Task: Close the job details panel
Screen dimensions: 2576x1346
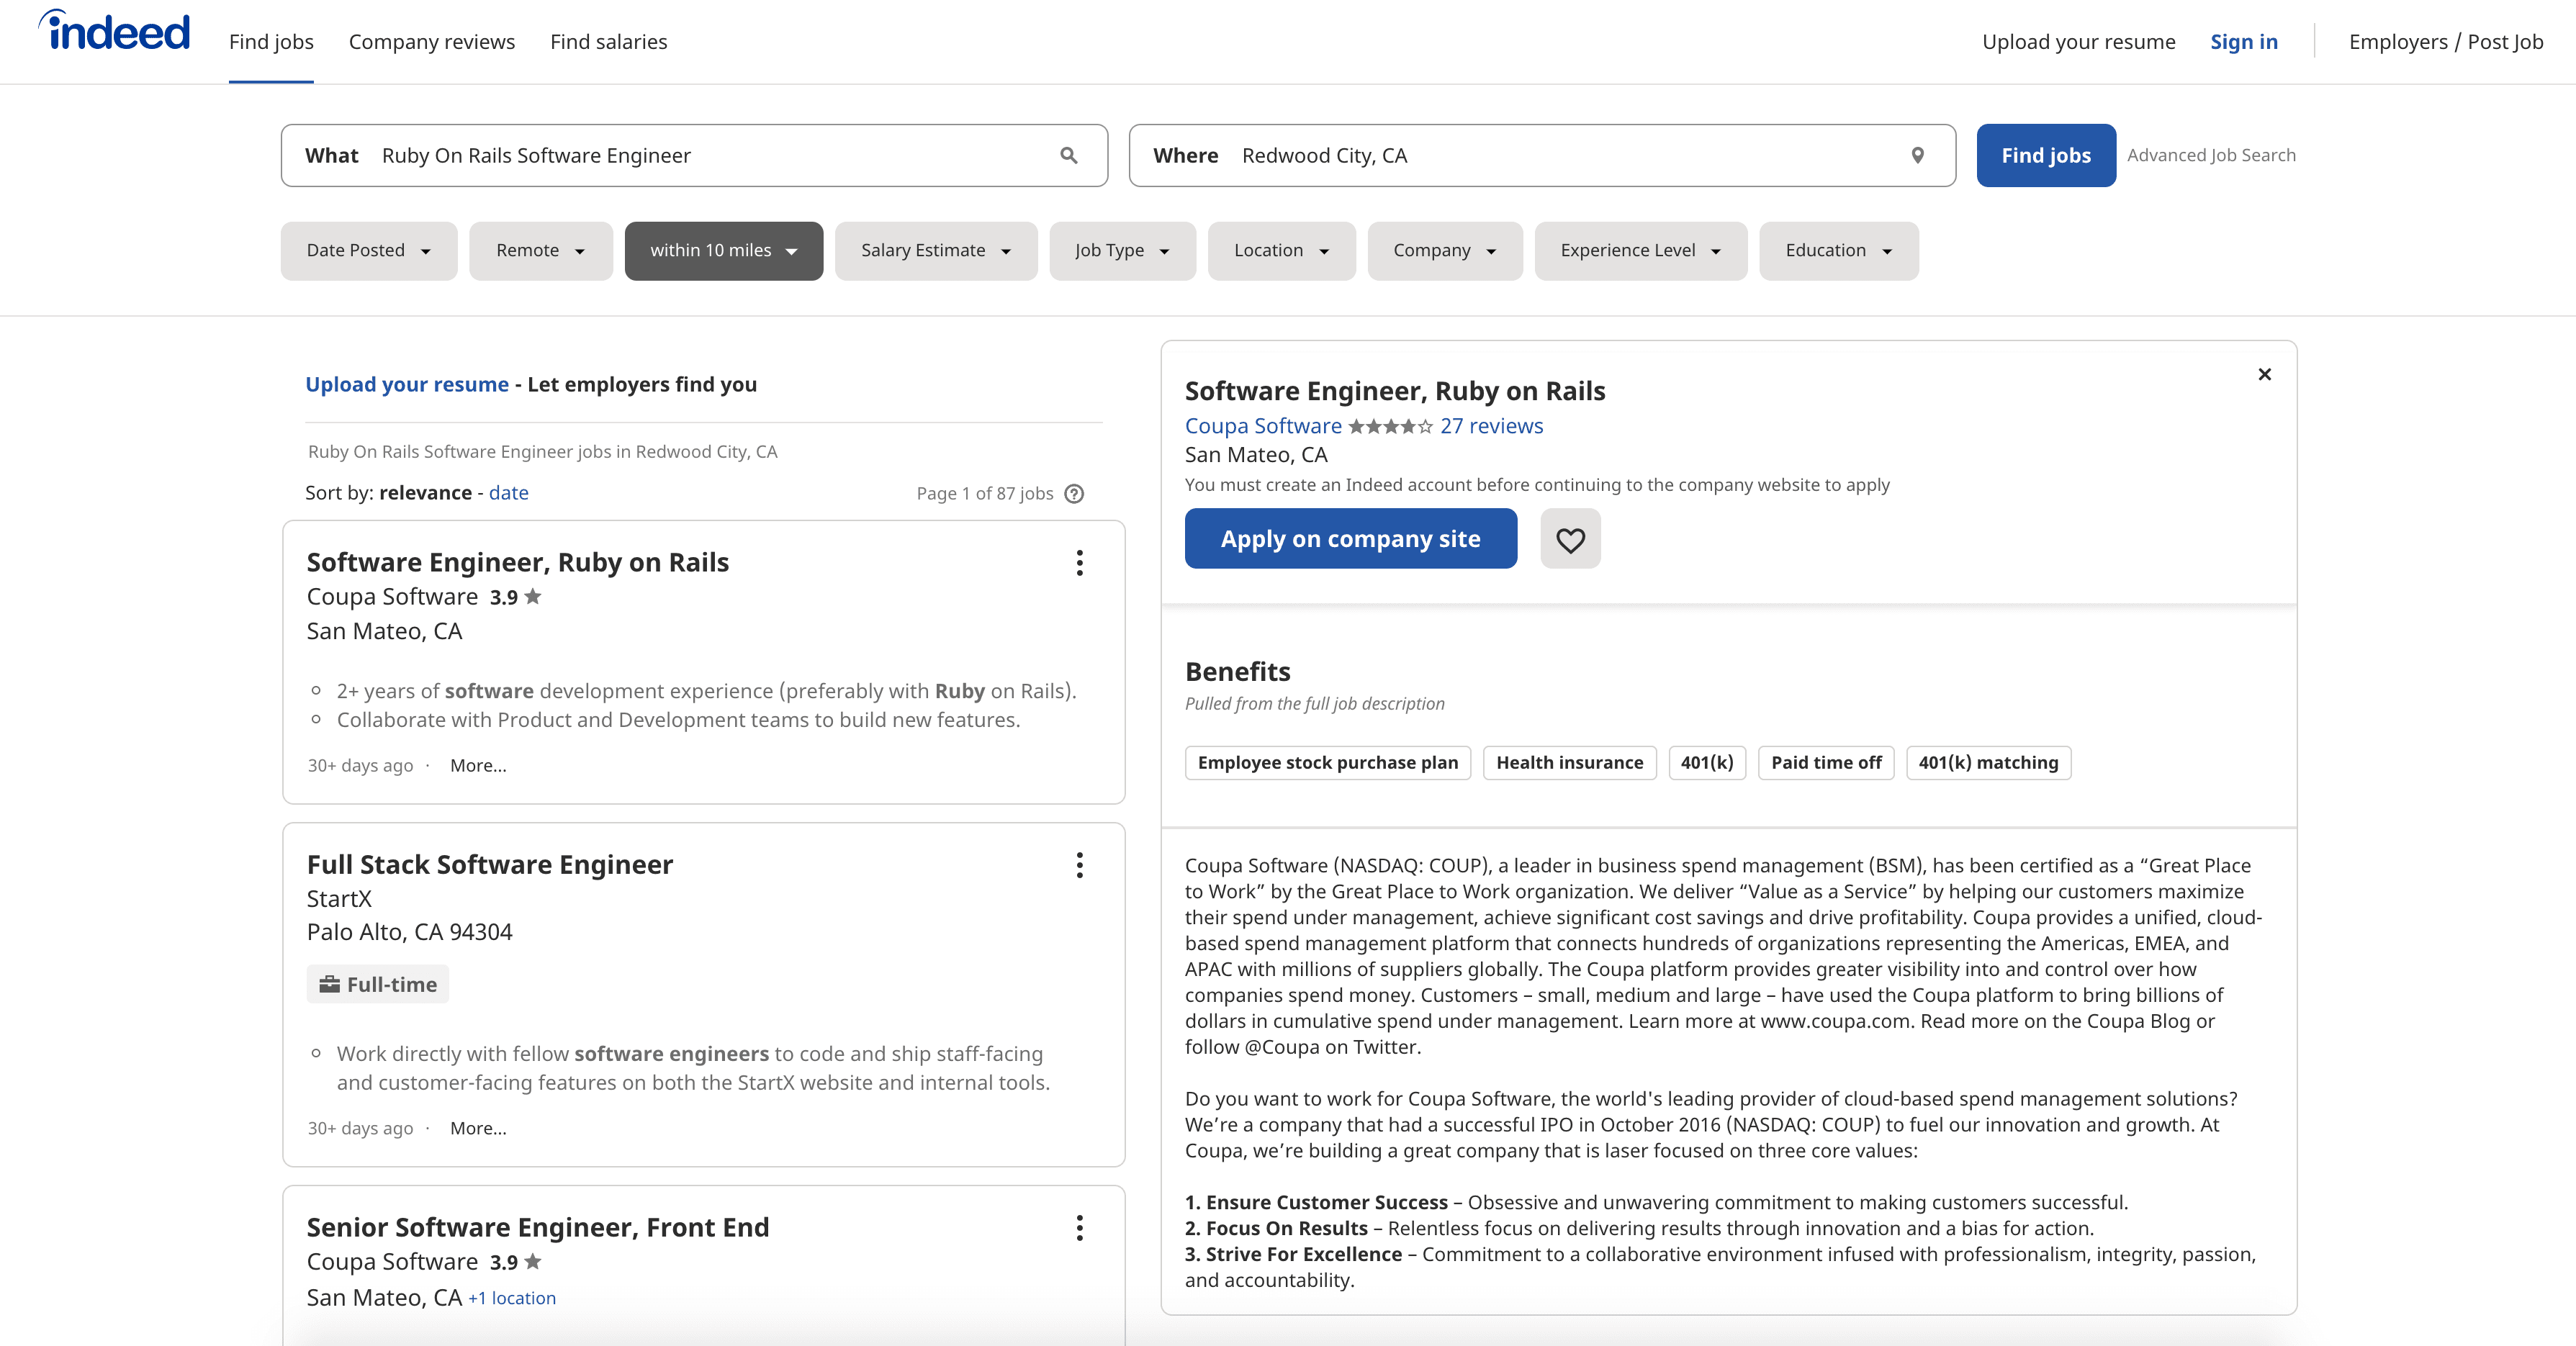Action: tap(2264, 374)
